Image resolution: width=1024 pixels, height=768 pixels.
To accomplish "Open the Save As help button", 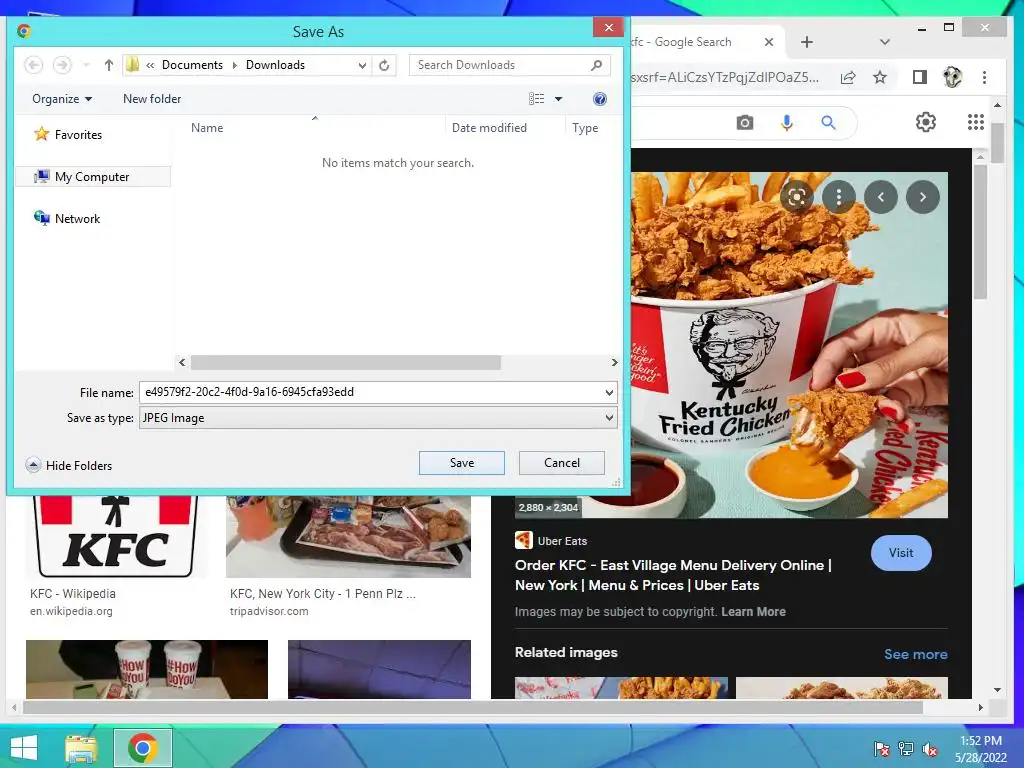I will [x=600, y=99].
